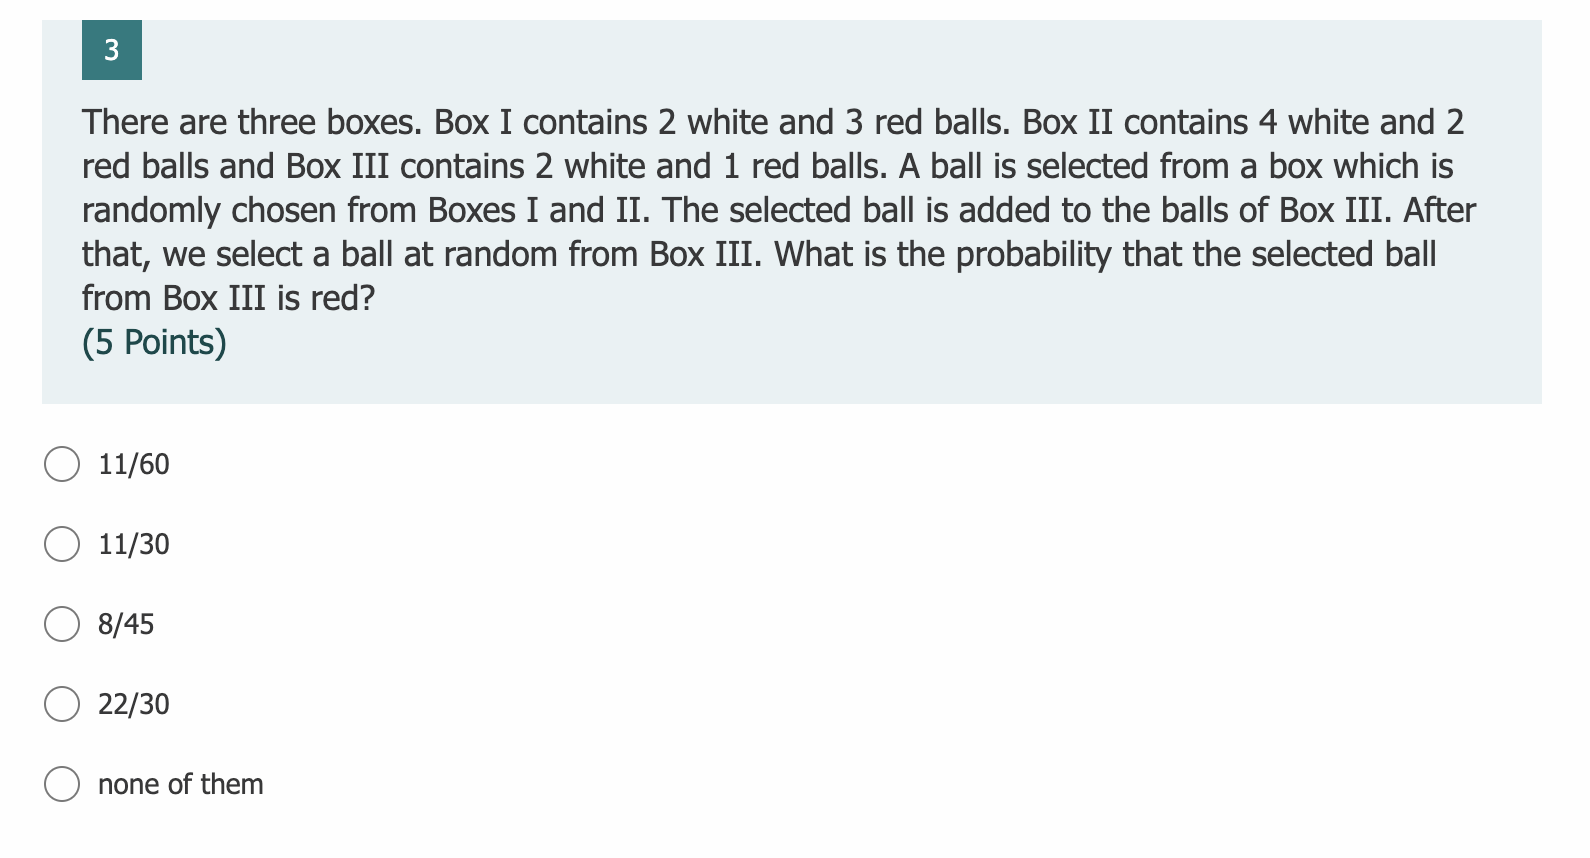Click the '22/30' answer label text
Image resolution: width=1590 pixels, height=858 pixels.
[x=133, y=704]
